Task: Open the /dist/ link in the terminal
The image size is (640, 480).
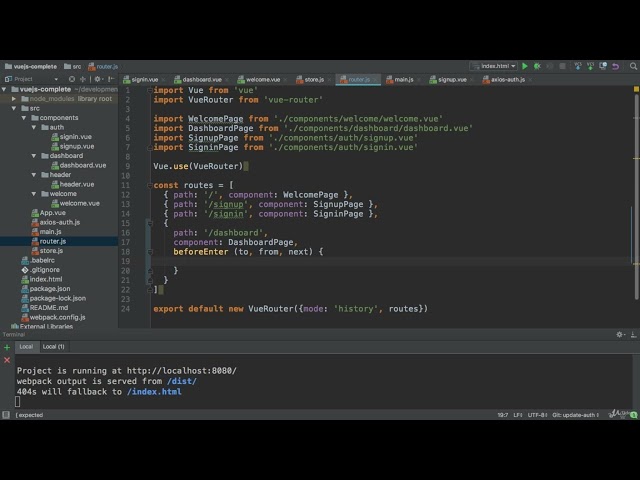Action: 182,381
